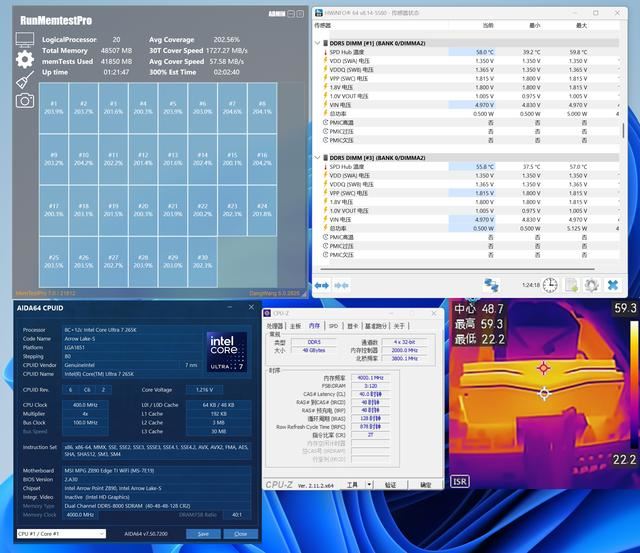The width and height of the screenshot is (640, 553).
Task: Minimize RunMemtestPro using its title bar button
Action: [291, 14]
